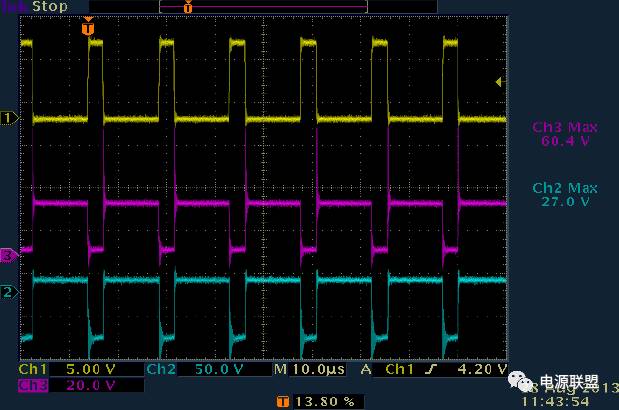Screen dimensions: 619x410
Task: Click the Ch3 Max 60.4 V measurement
Action: click(565, 134)
